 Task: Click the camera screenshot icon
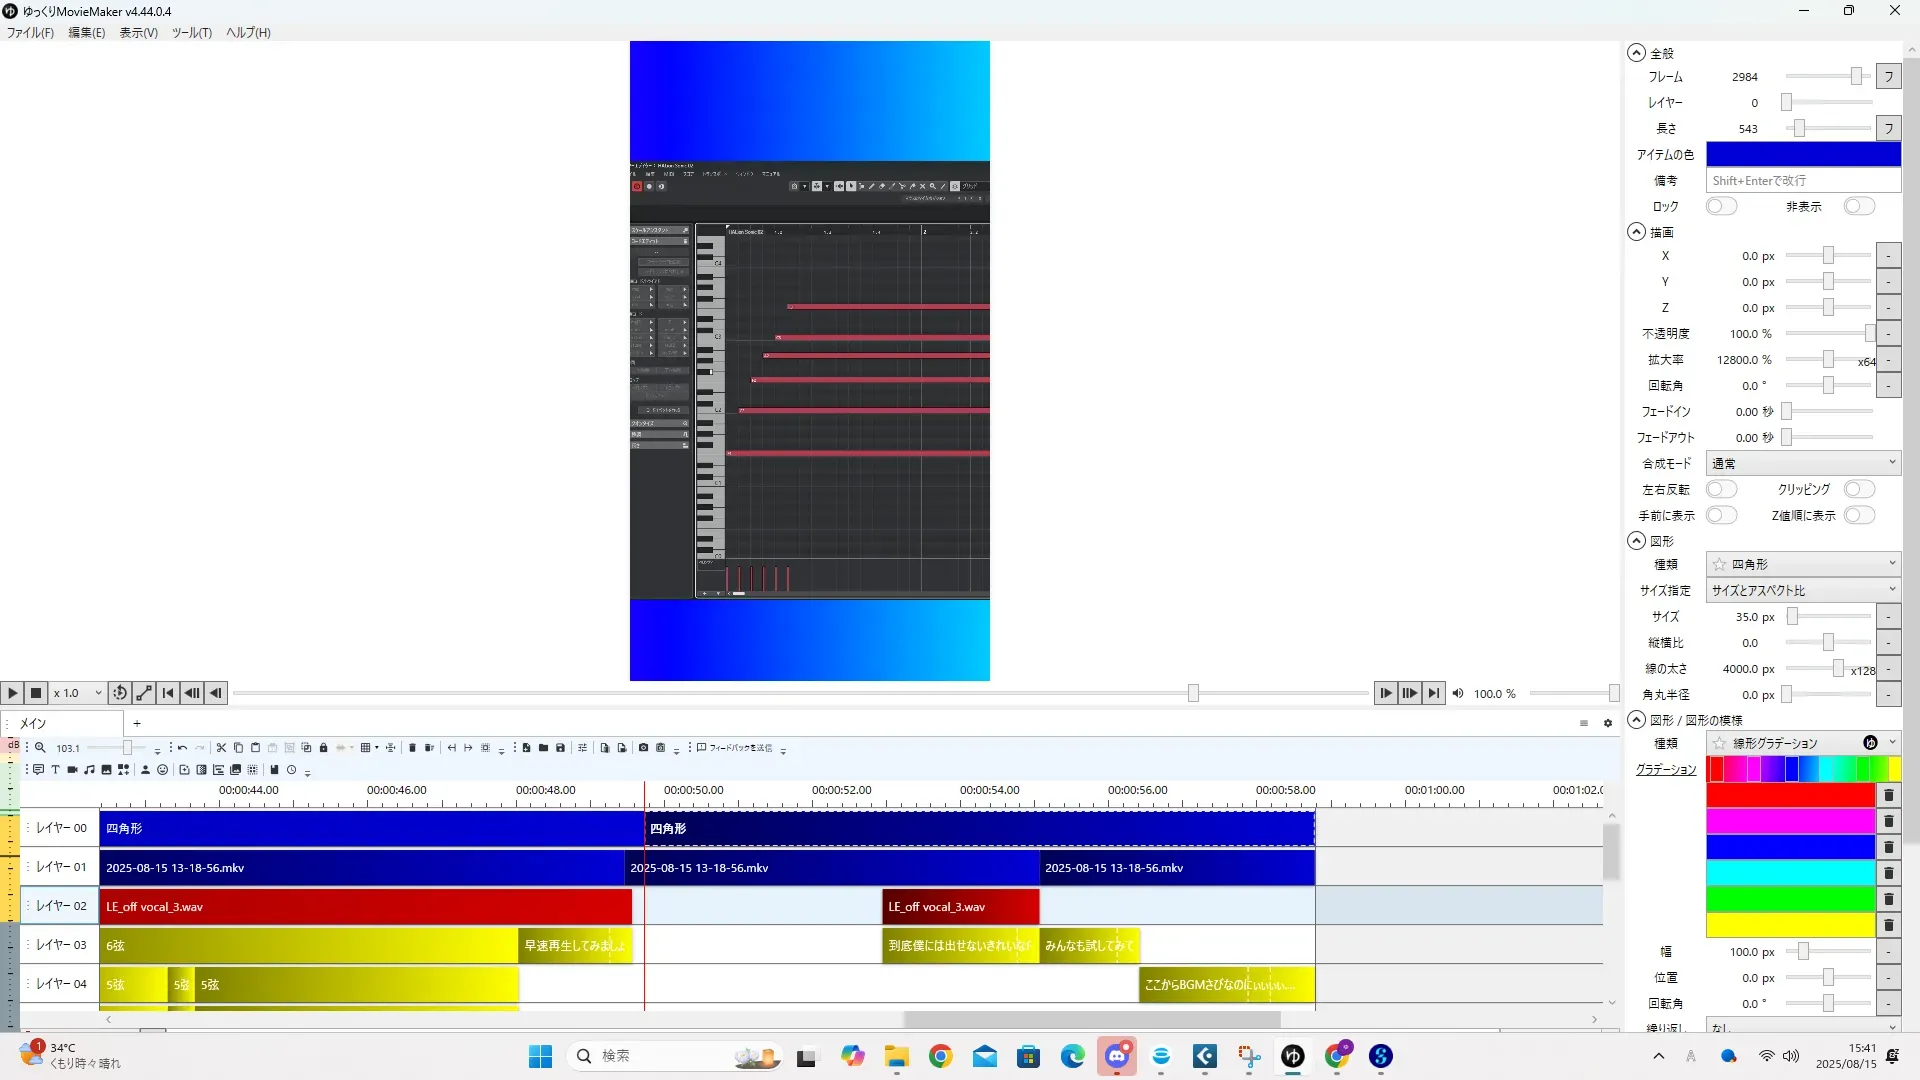click(643, 747)
